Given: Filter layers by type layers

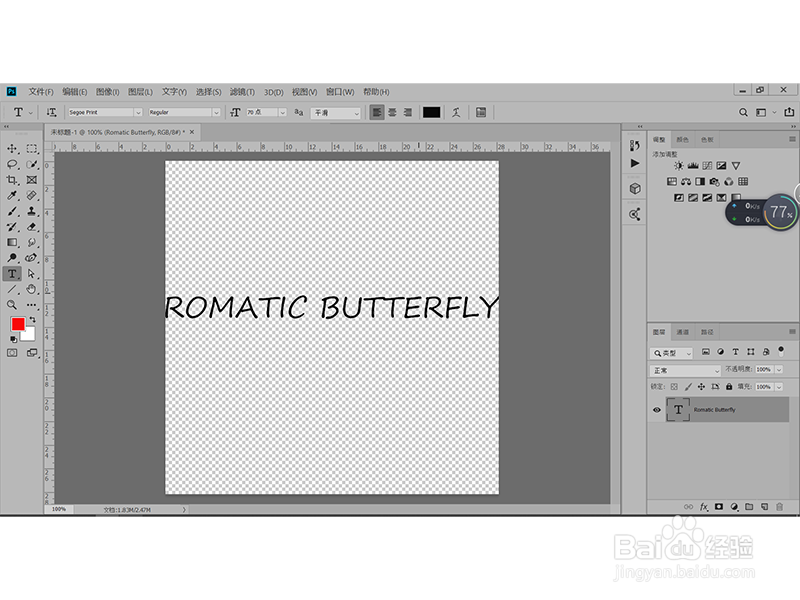Looking at the screenshot, I should tap(735, 352).
